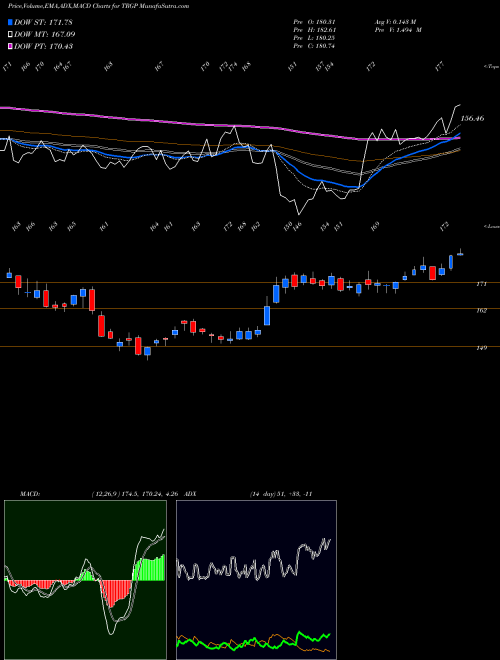Click the 174 top label above EMA chart
The height and width of the screenshot is (660, 500).
[233, 67]
